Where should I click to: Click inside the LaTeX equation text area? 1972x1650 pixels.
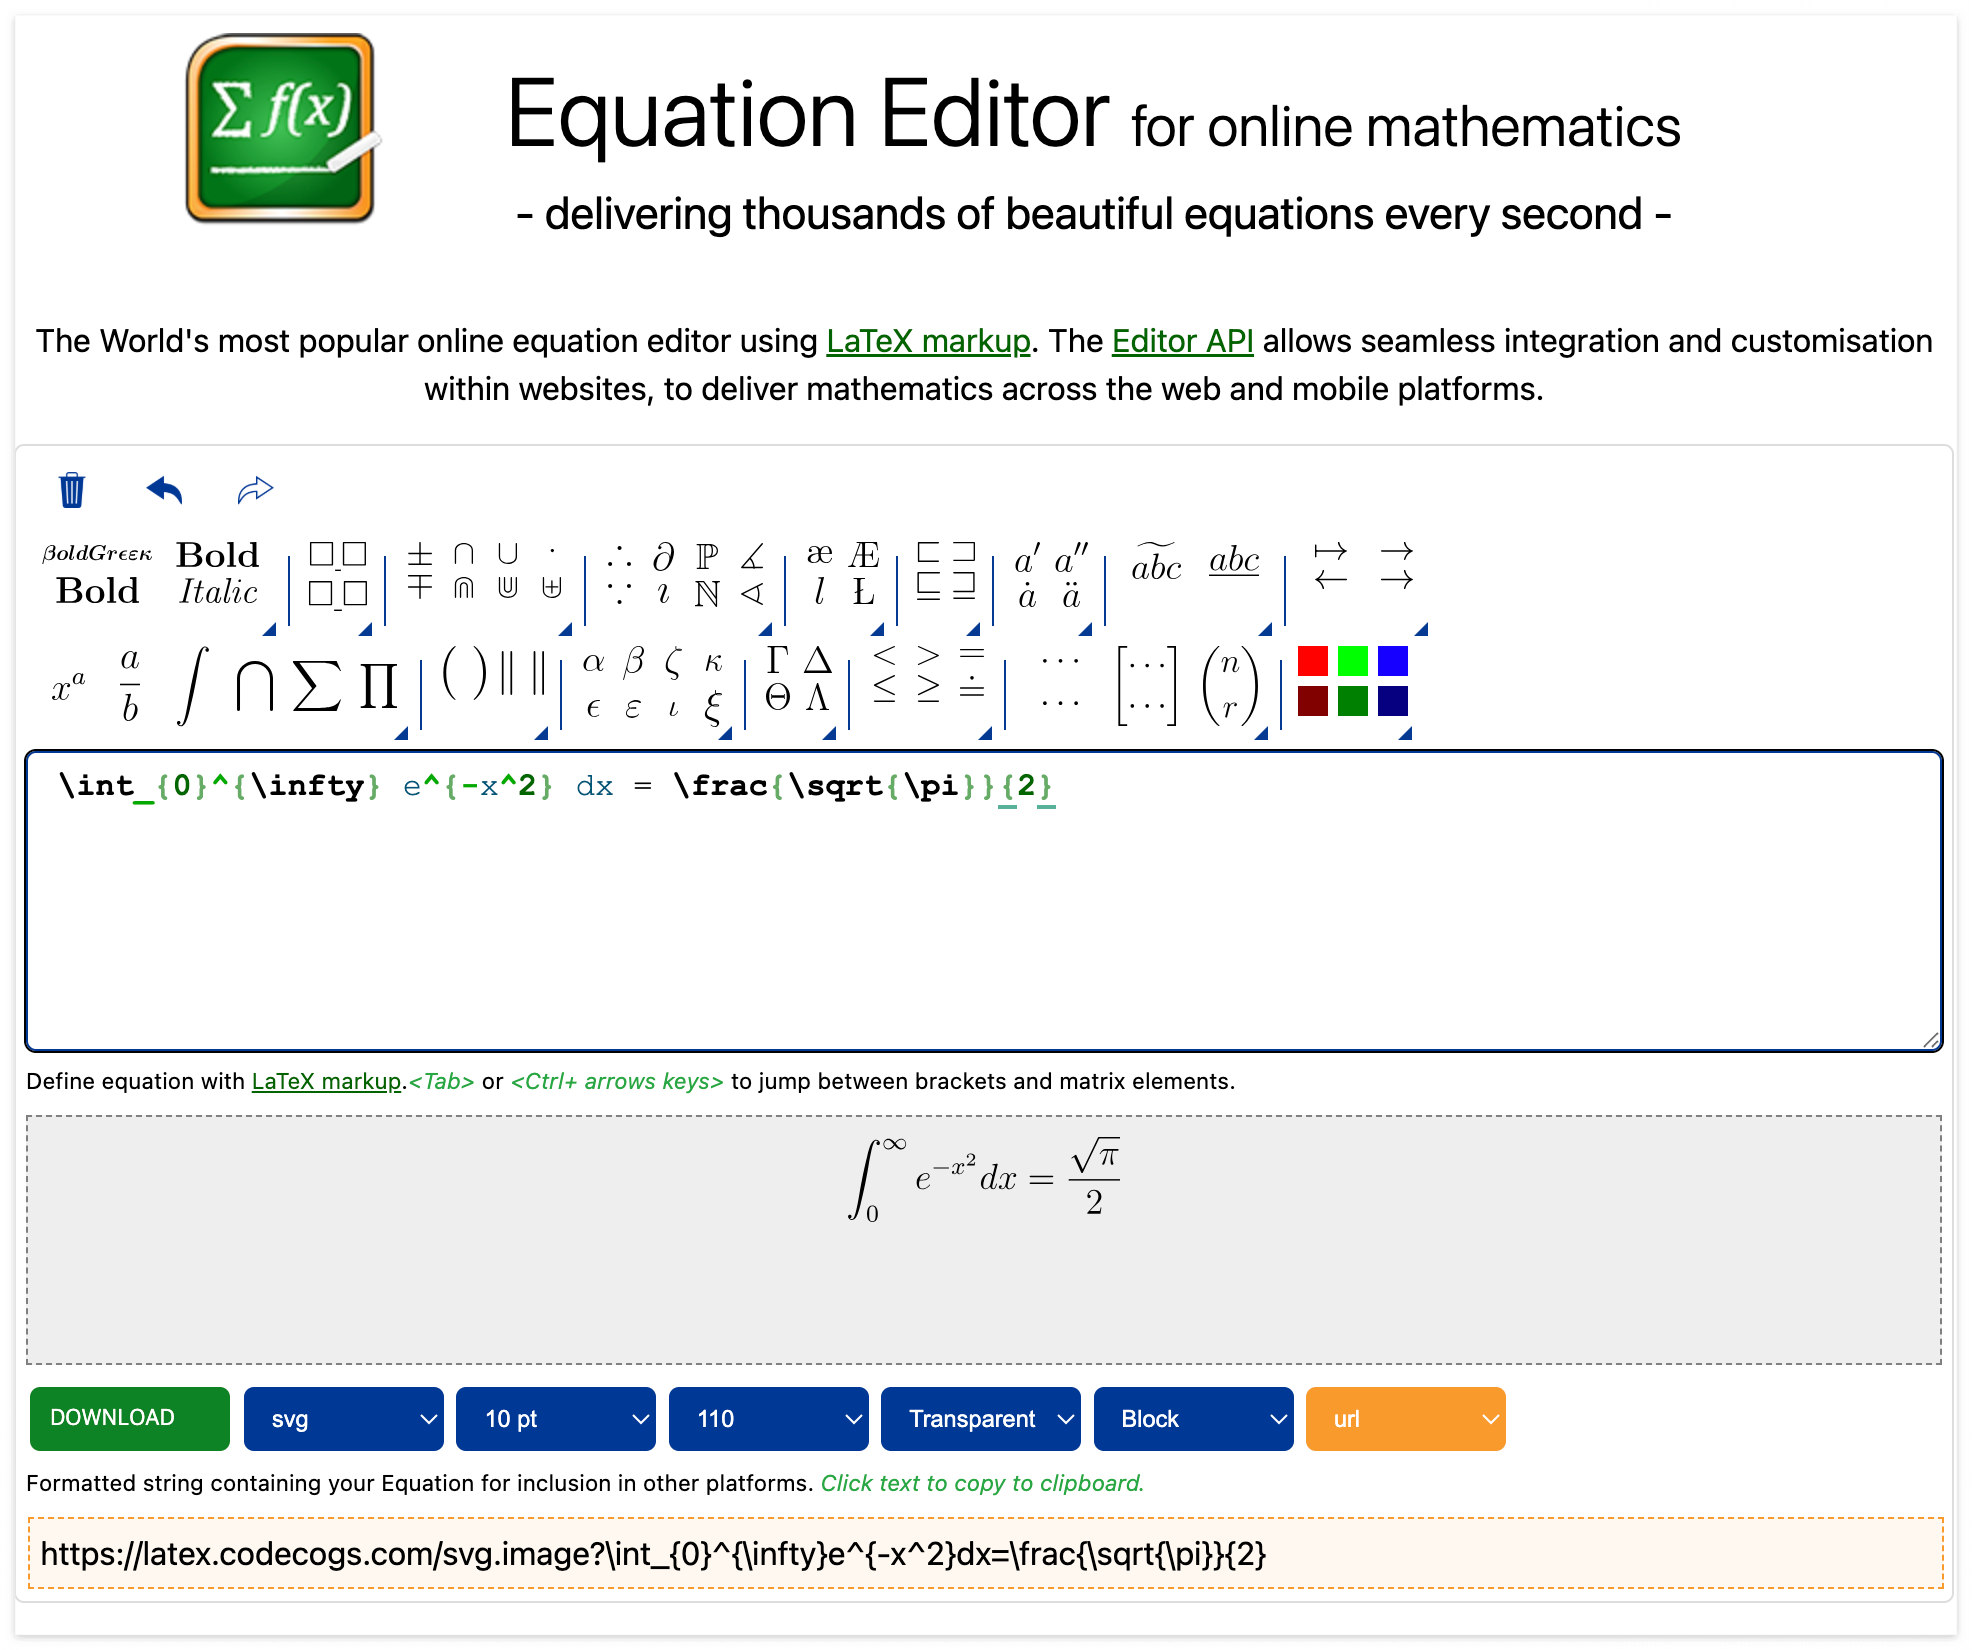click(x=984, y=920)
